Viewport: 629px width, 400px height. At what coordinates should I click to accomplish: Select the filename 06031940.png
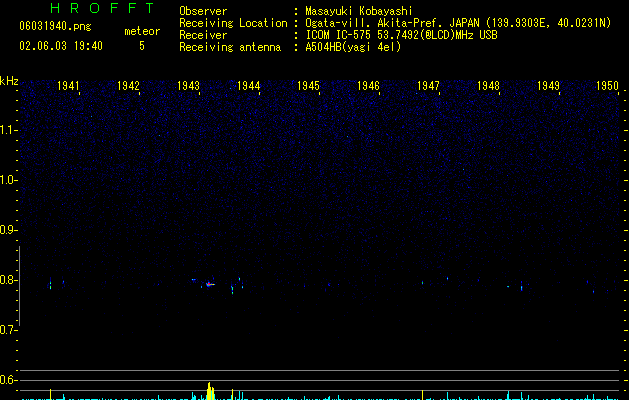tap(55, 27)
